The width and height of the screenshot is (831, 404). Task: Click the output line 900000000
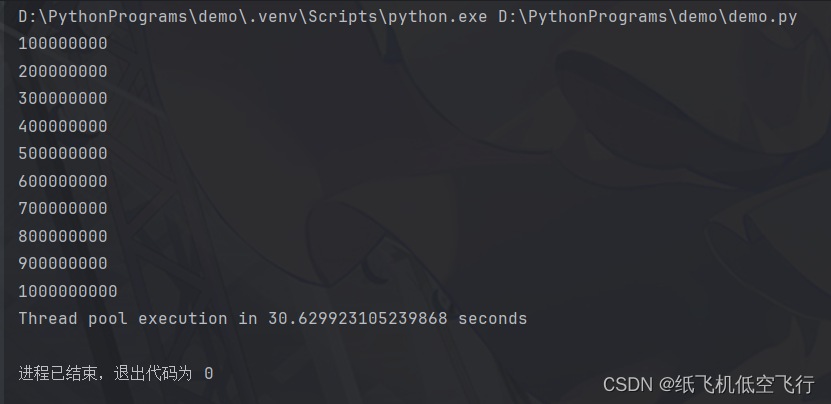tap(63, 264)
